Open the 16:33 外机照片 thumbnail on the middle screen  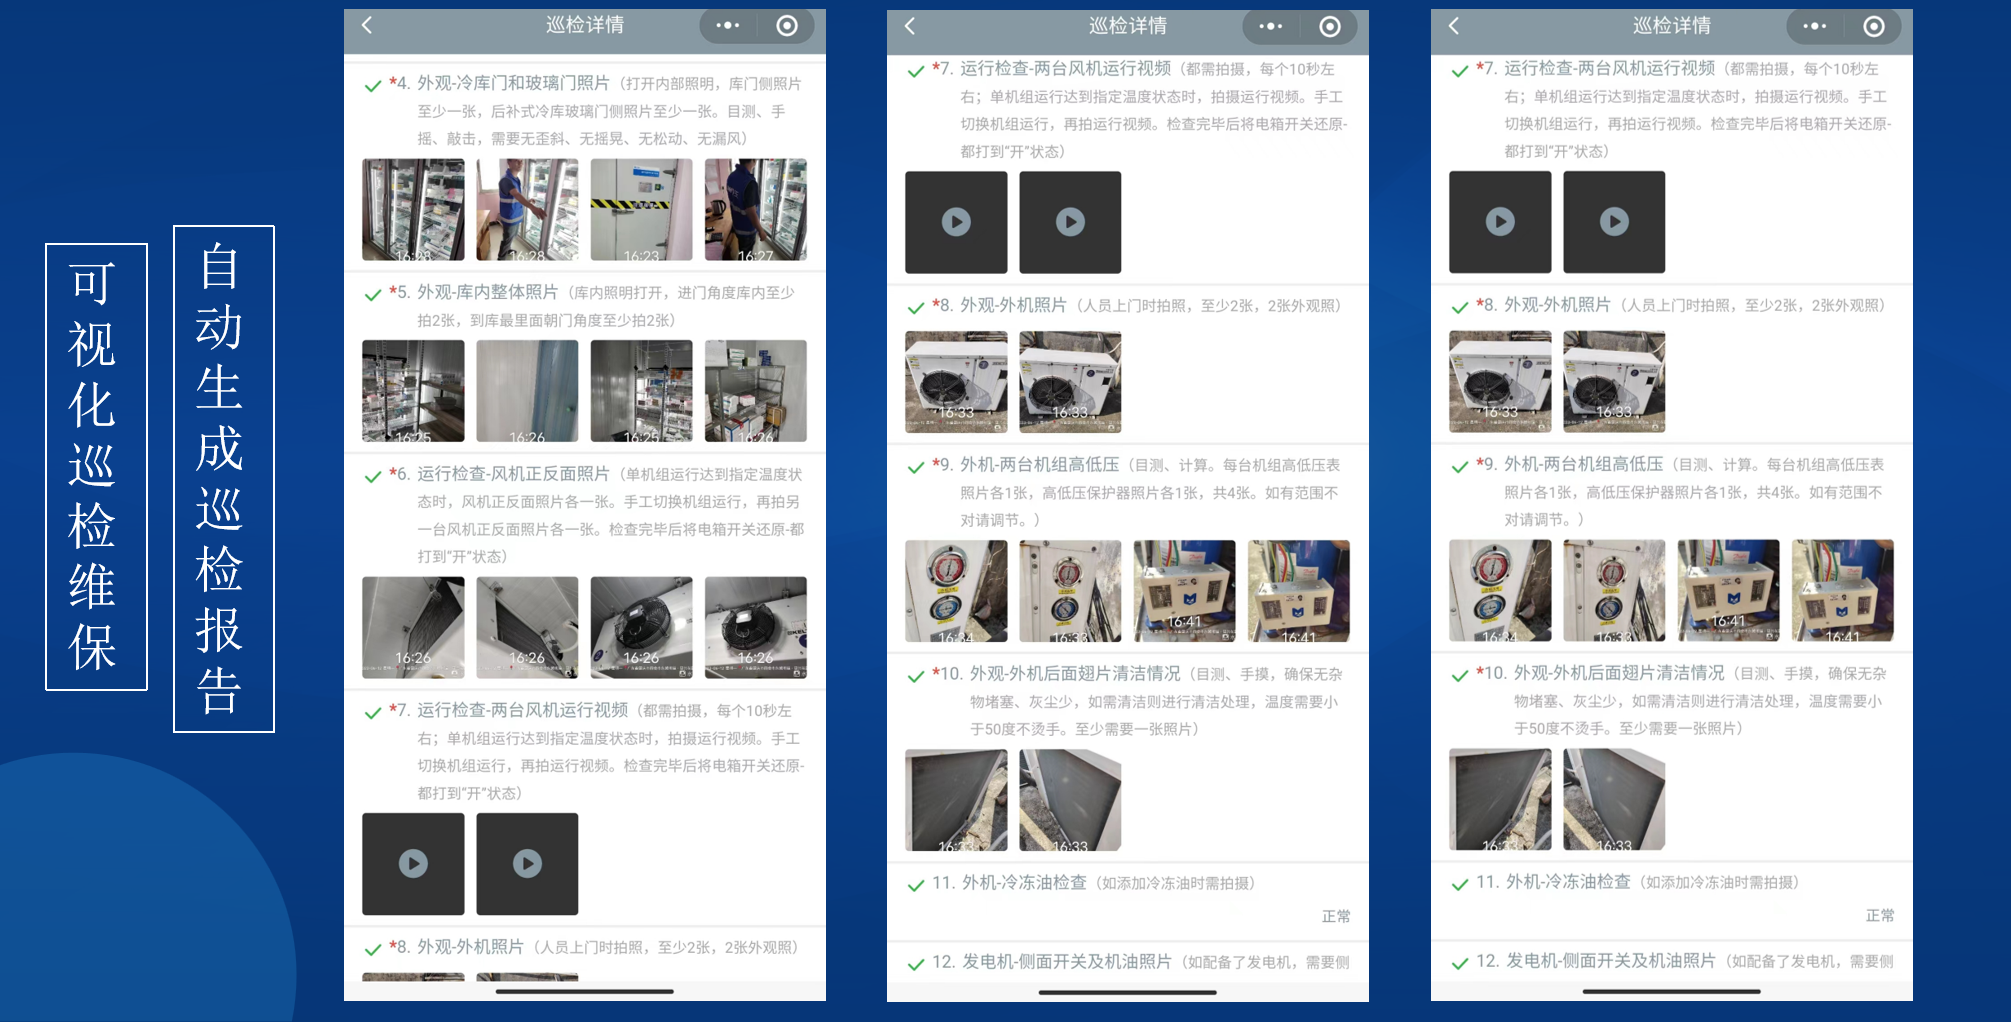(955, 381)
